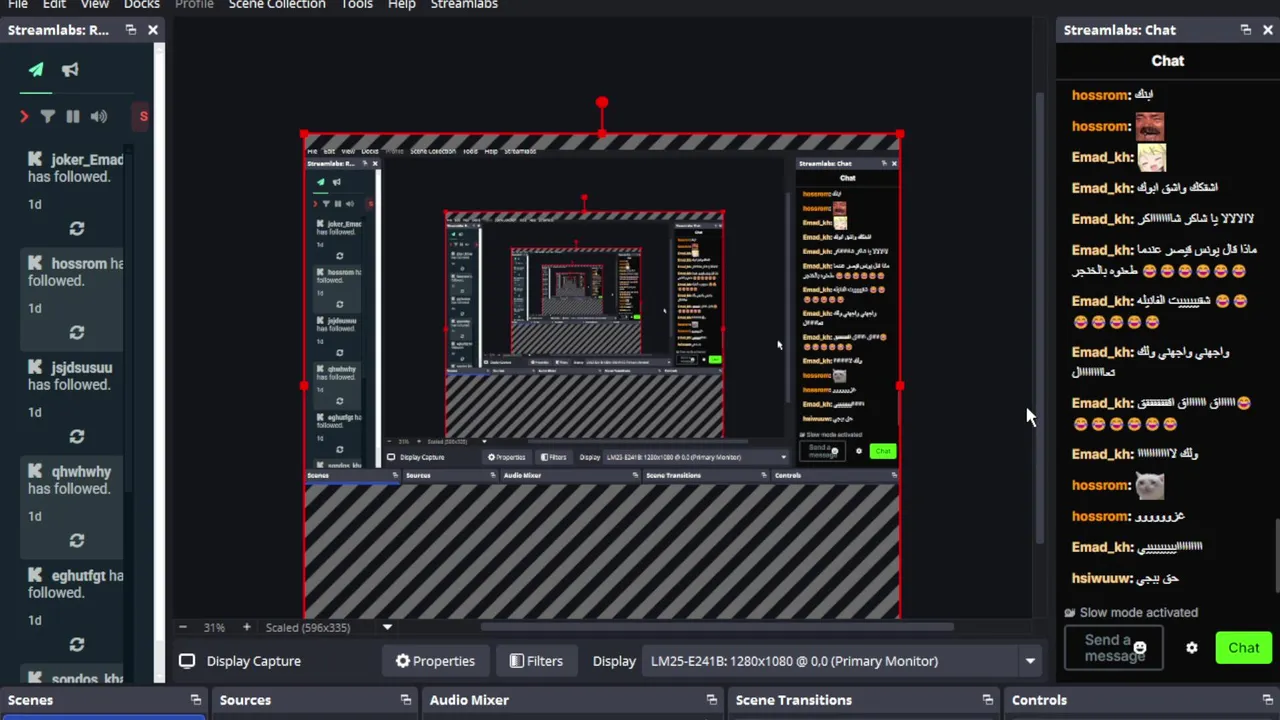Undock the Streamlabs Chat panel
The height and width of the screenshot is (720, 1280).
(x=1245, y=30)
